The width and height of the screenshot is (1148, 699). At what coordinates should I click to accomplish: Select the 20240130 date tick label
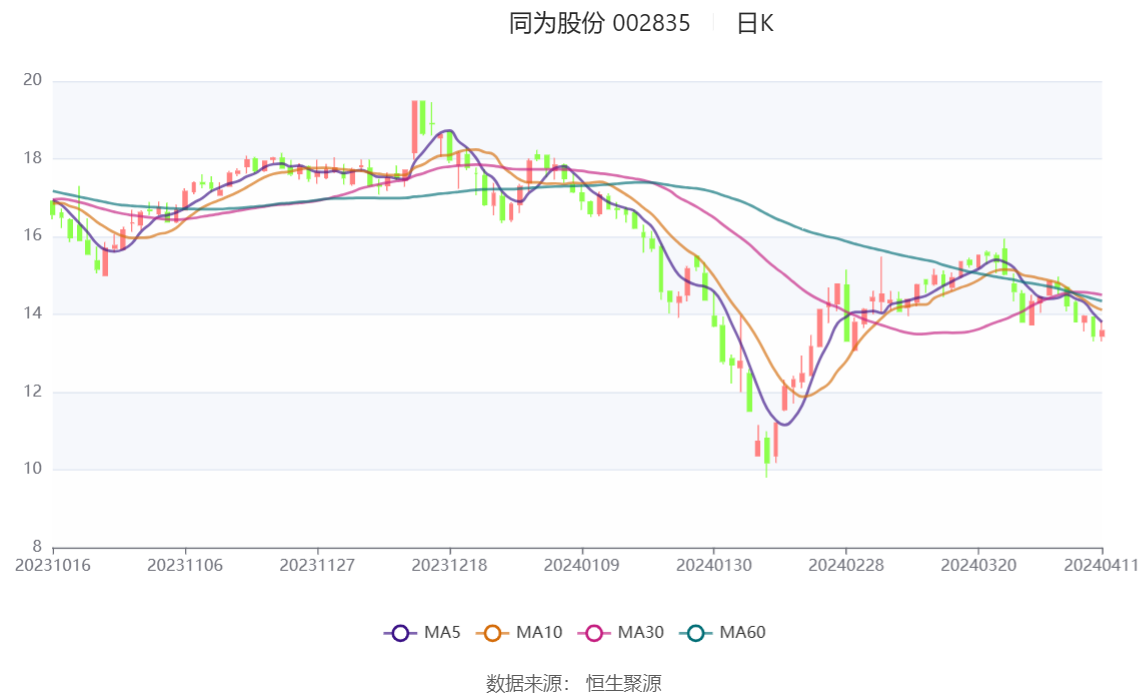click(714, 565)
